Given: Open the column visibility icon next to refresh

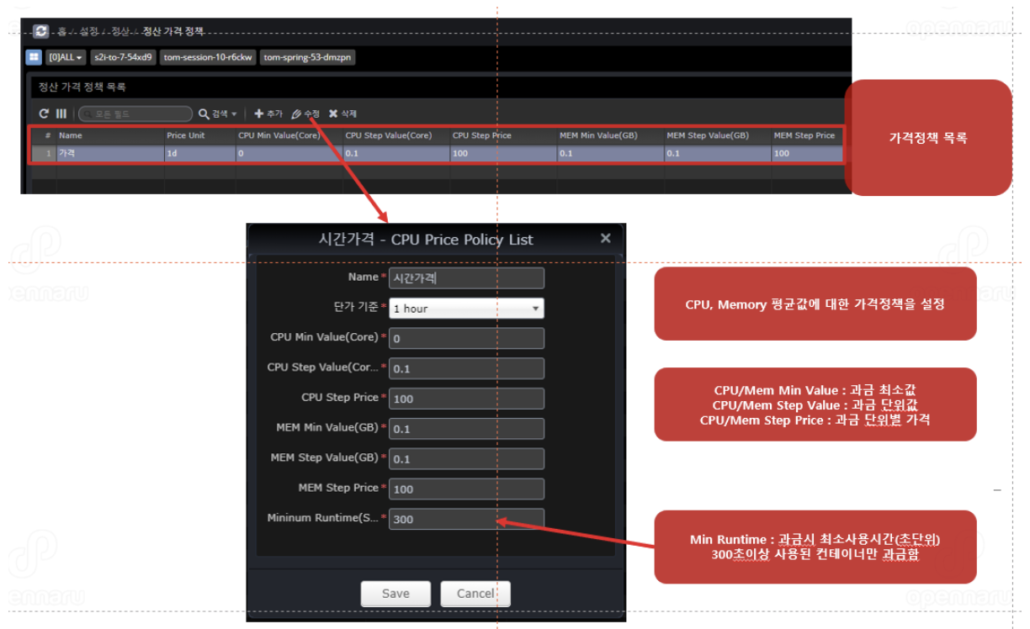Looking at the screenshot, I should pos(60,113).
